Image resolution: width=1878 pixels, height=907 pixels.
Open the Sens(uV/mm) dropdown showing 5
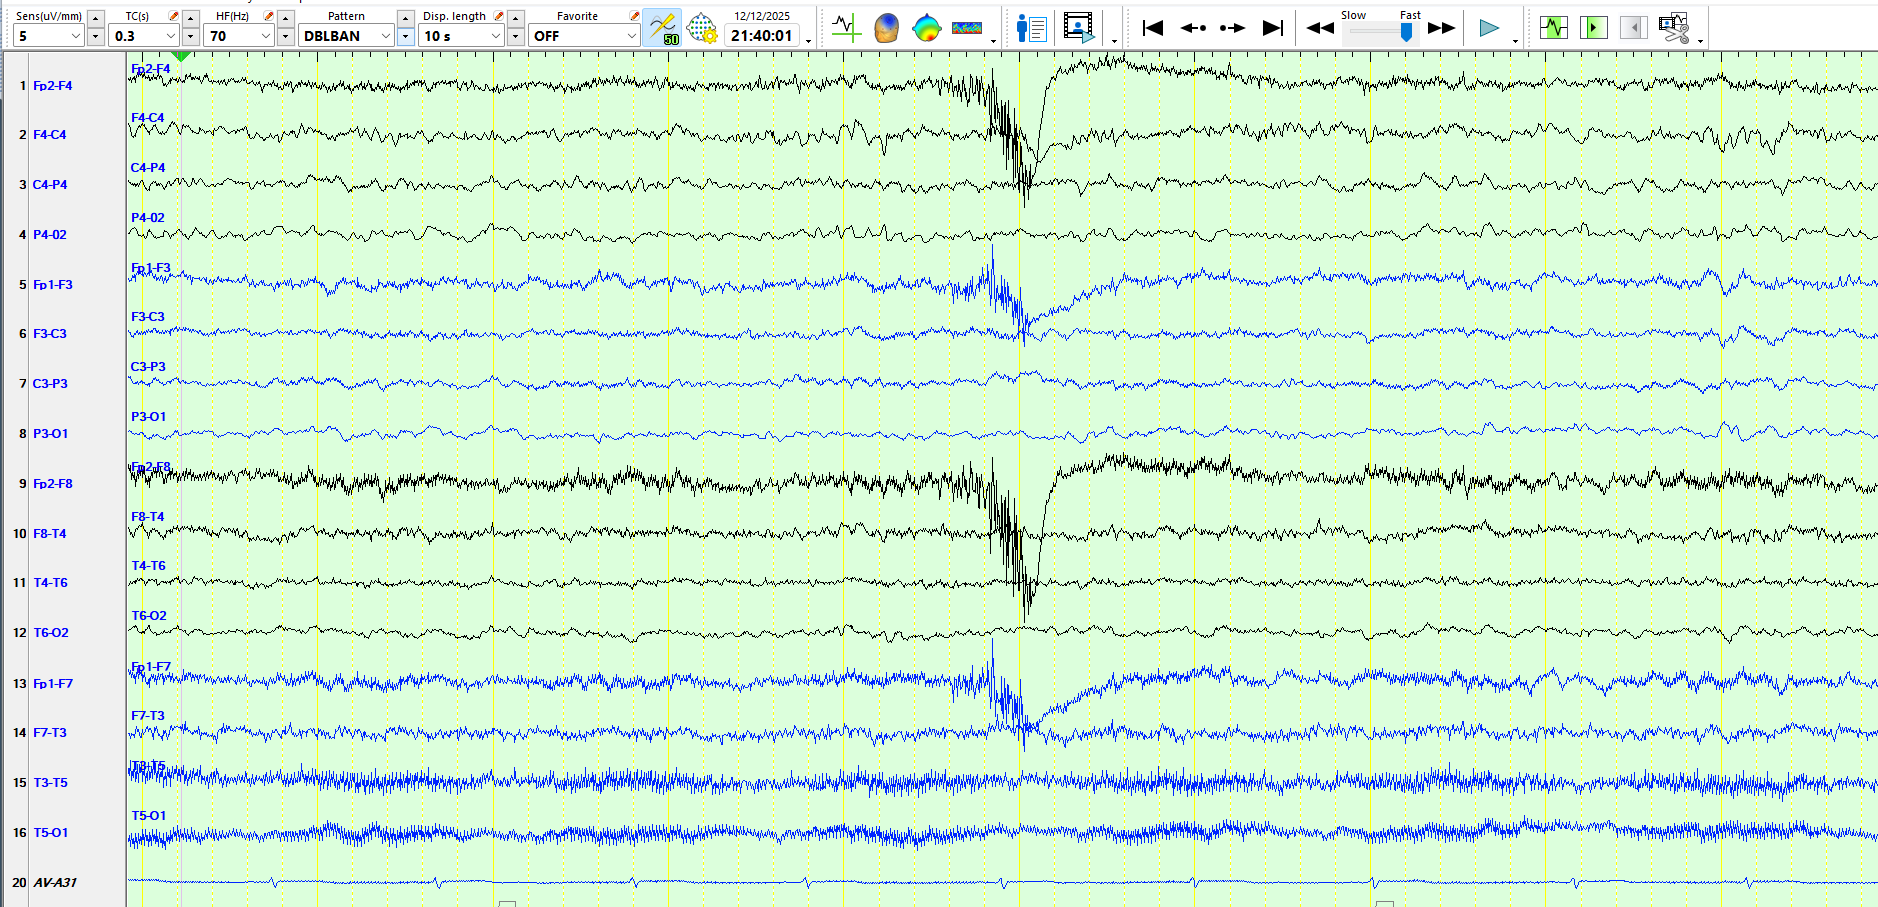(48, 36)
